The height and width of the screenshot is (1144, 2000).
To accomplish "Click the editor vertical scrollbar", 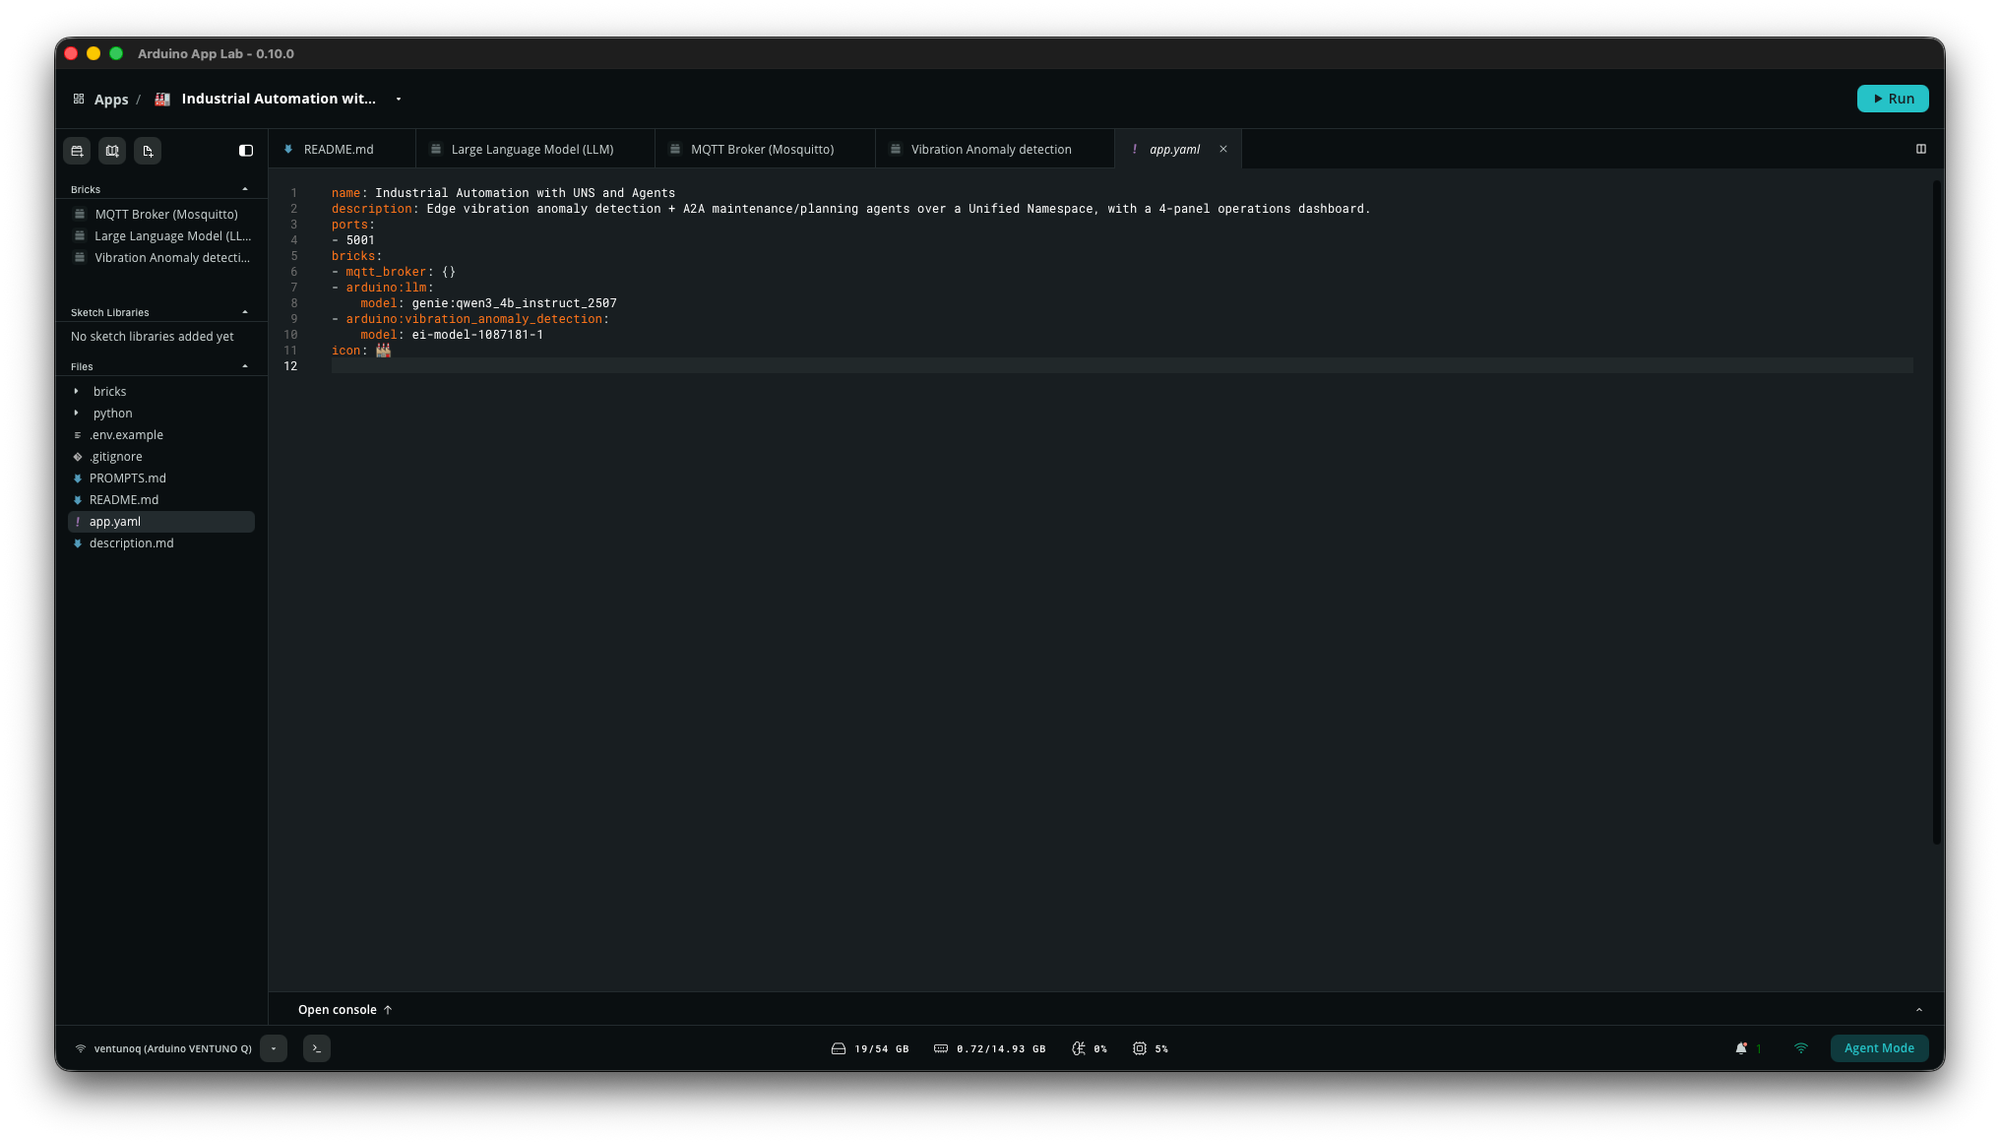I will tap(1938, 512).
